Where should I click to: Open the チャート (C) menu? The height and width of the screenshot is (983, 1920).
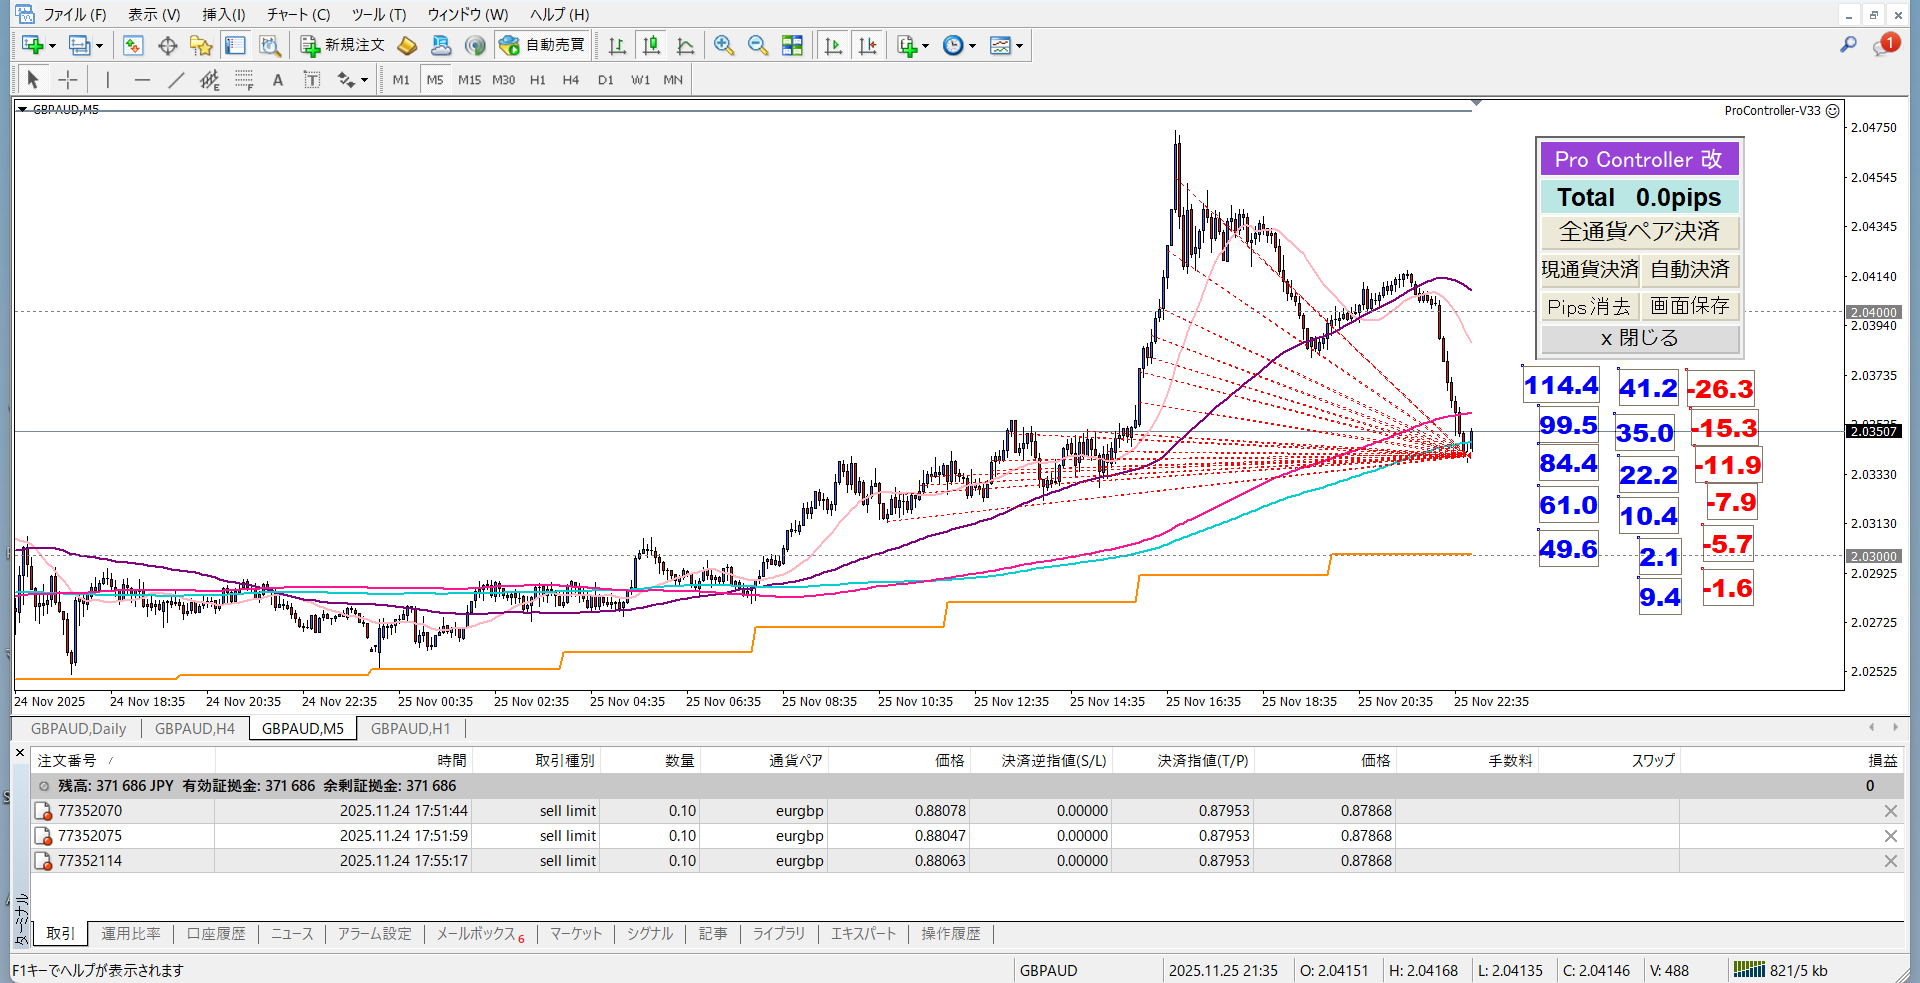click(298, 14)
